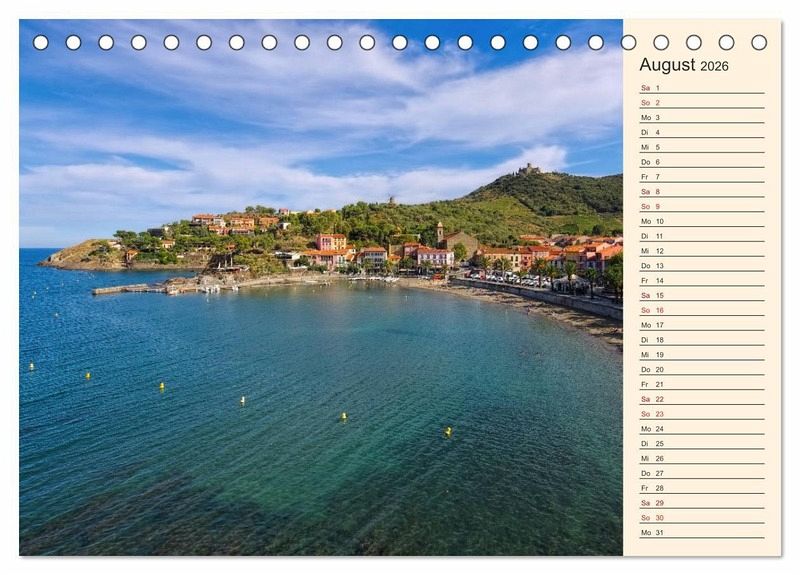Select the So 16 calendar row
The image size is (800, 575).
[702, 310]
